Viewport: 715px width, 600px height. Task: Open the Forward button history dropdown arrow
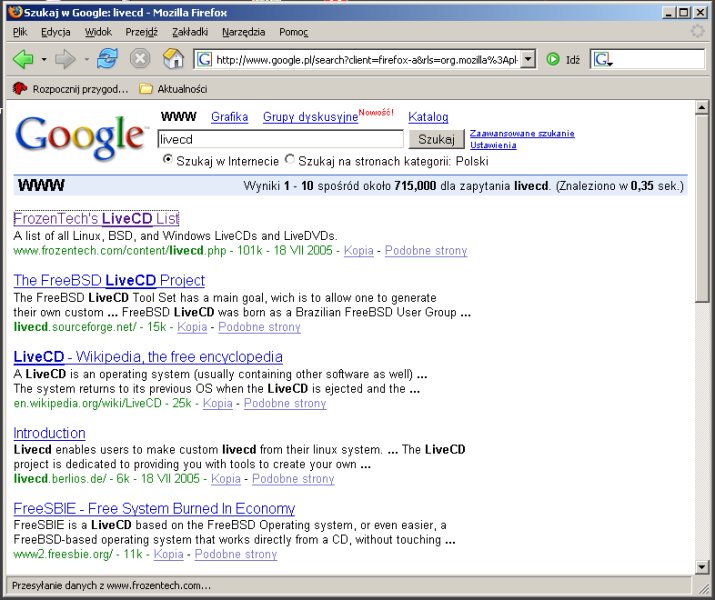tap(86, 59)
